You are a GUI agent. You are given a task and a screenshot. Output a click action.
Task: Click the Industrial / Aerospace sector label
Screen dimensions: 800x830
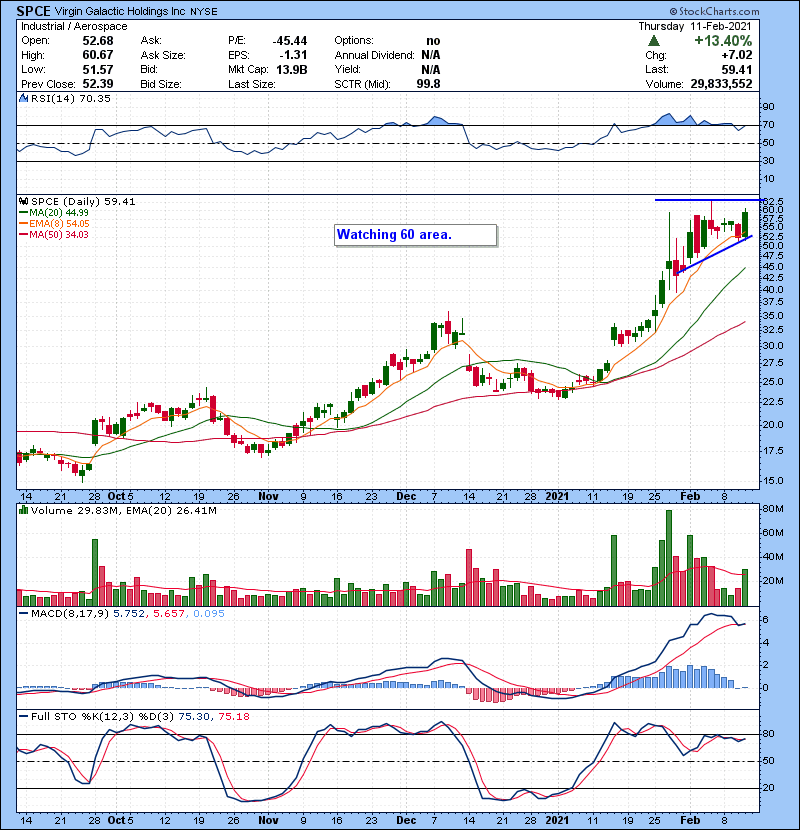74,26
